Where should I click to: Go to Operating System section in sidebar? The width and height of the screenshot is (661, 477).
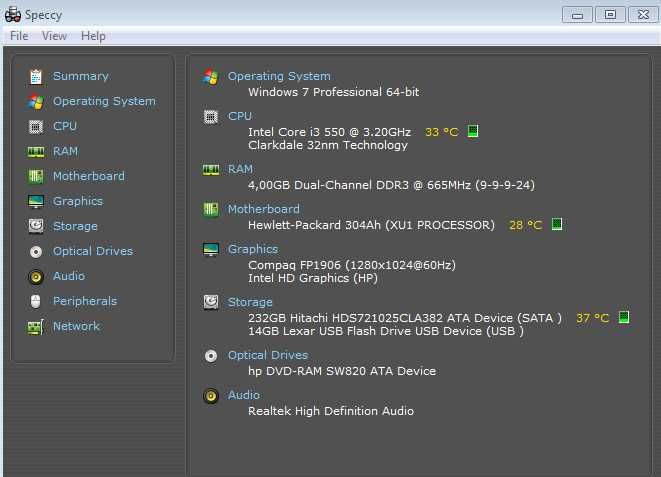[105, 102]
